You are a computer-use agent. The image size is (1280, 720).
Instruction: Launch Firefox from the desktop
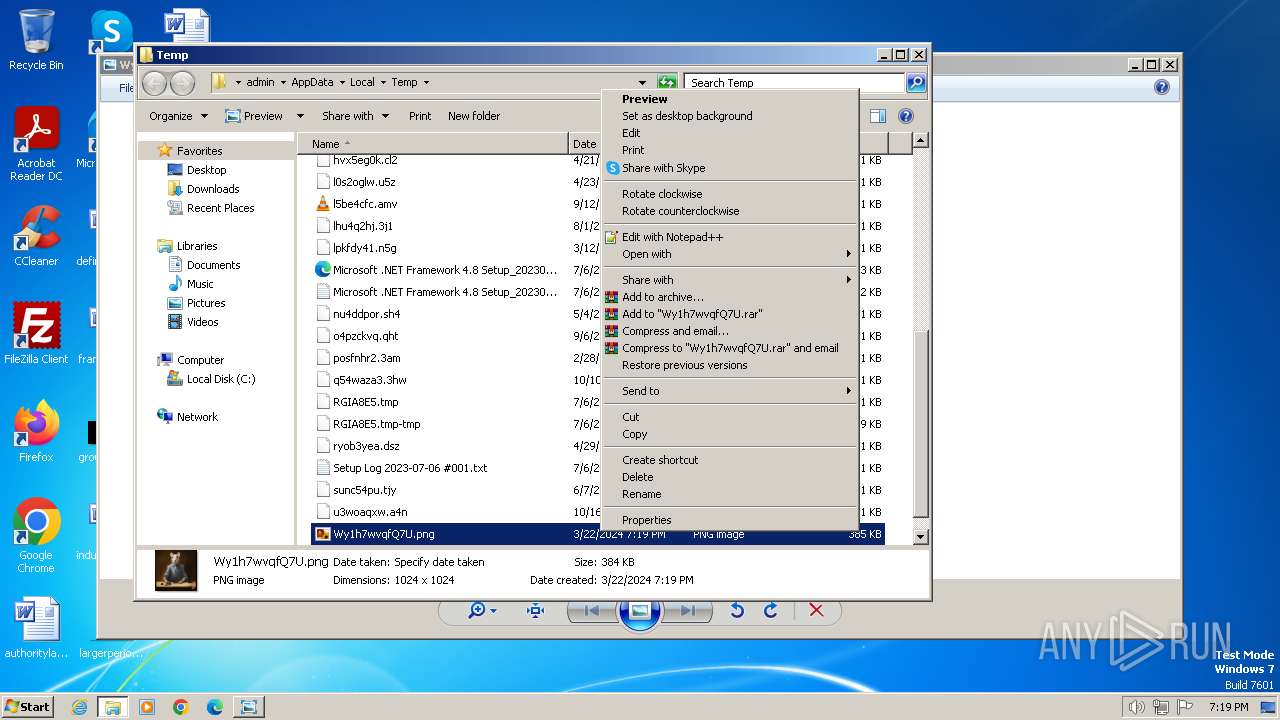[36, 432]
